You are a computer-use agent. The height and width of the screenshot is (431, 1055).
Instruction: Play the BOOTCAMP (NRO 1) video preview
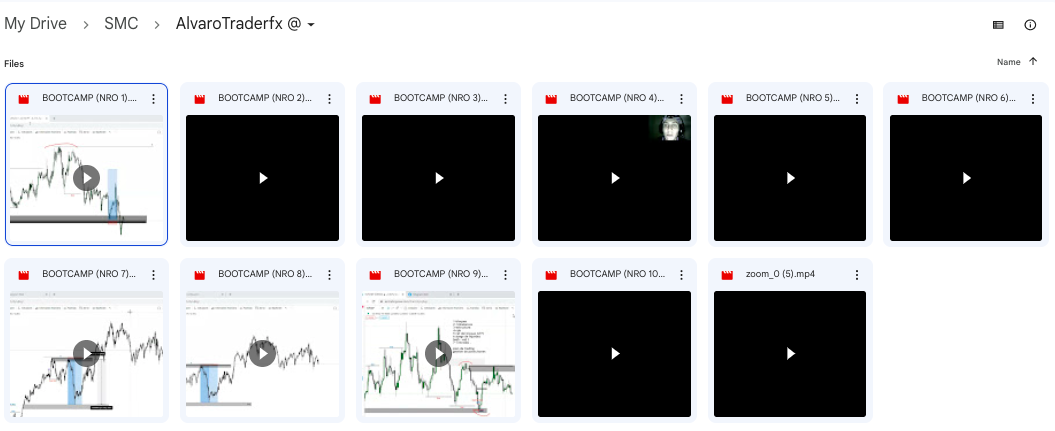pyautogui.click(x=86, y=178)
